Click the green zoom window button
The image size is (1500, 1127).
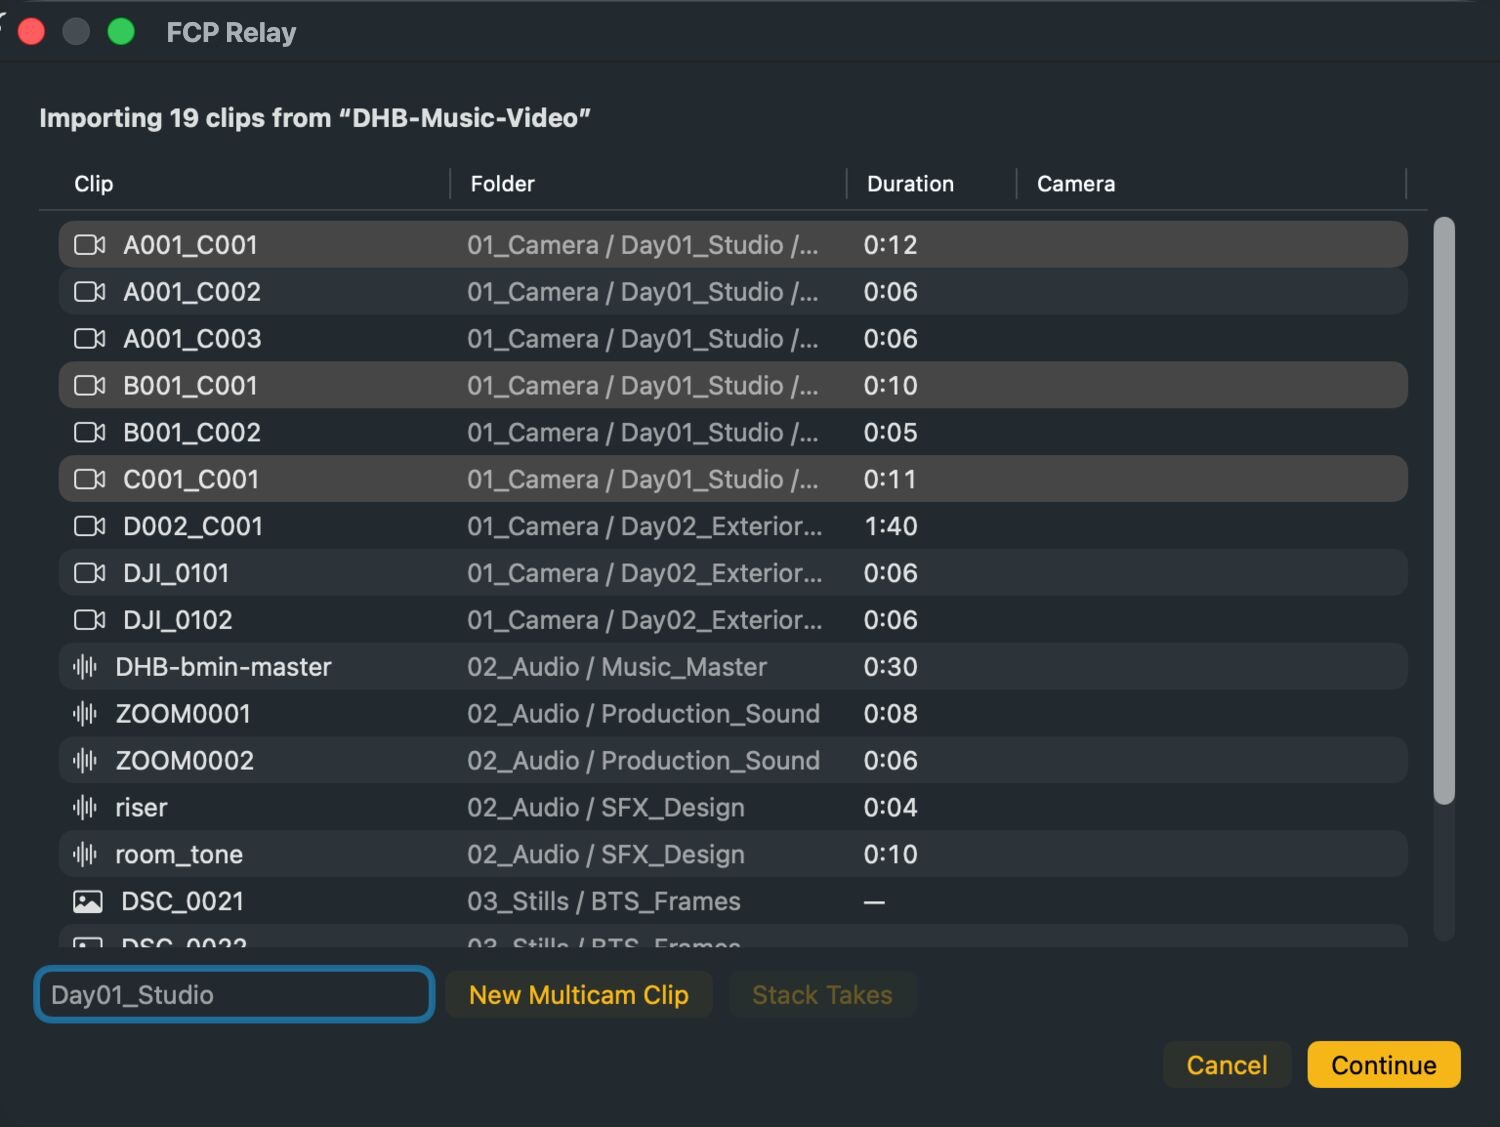click(121, 32)
